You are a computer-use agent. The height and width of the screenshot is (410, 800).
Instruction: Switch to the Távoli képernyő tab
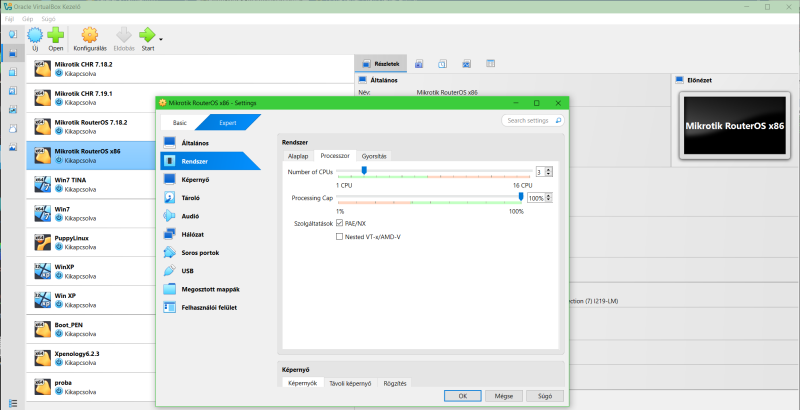351,383
